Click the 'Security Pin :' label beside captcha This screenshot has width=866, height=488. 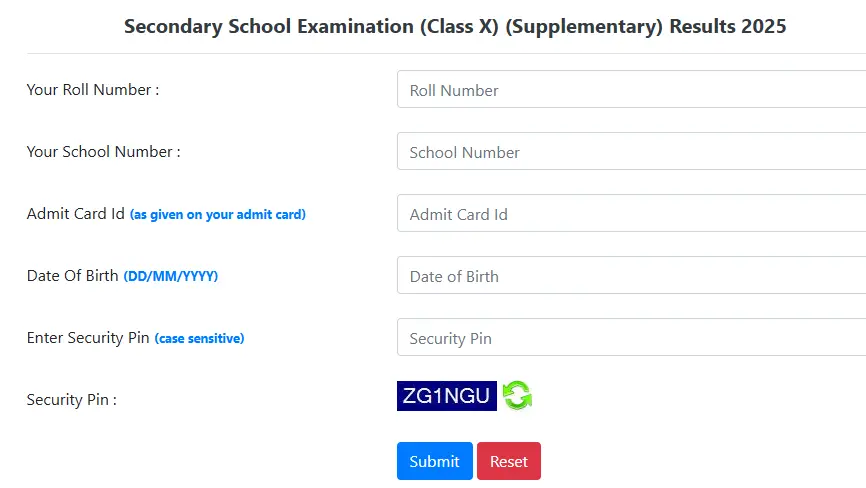point(72,400)
